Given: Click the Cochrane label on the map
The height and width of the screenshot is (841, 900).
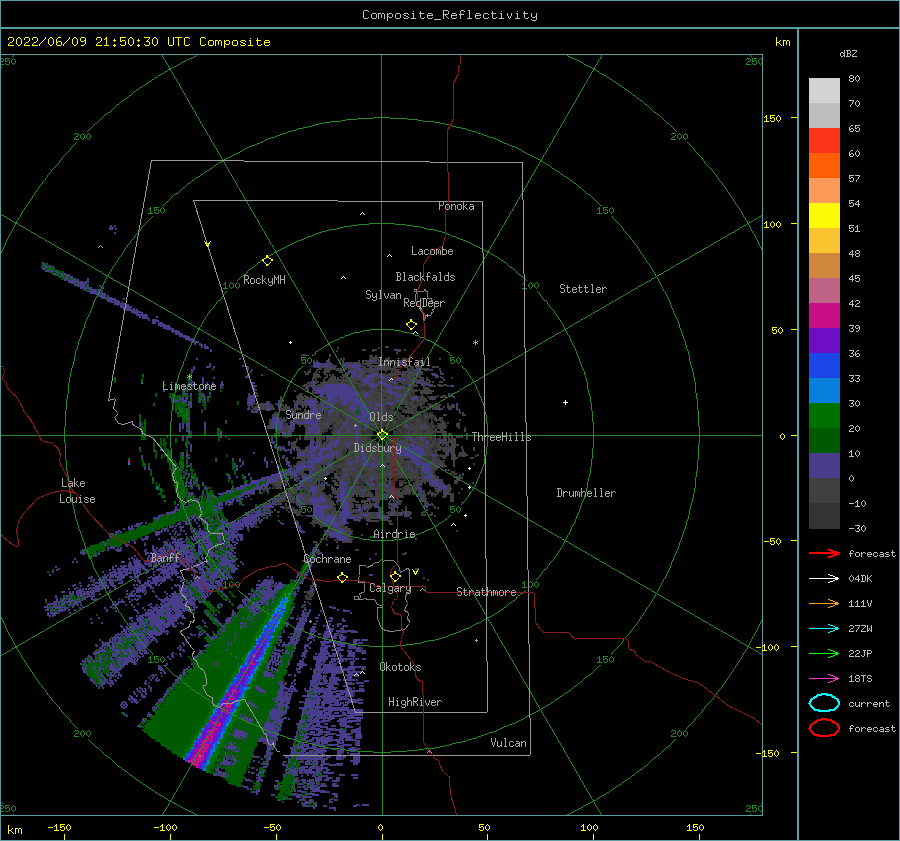Looking at the screenshot, I should click(x=327, y=559).
